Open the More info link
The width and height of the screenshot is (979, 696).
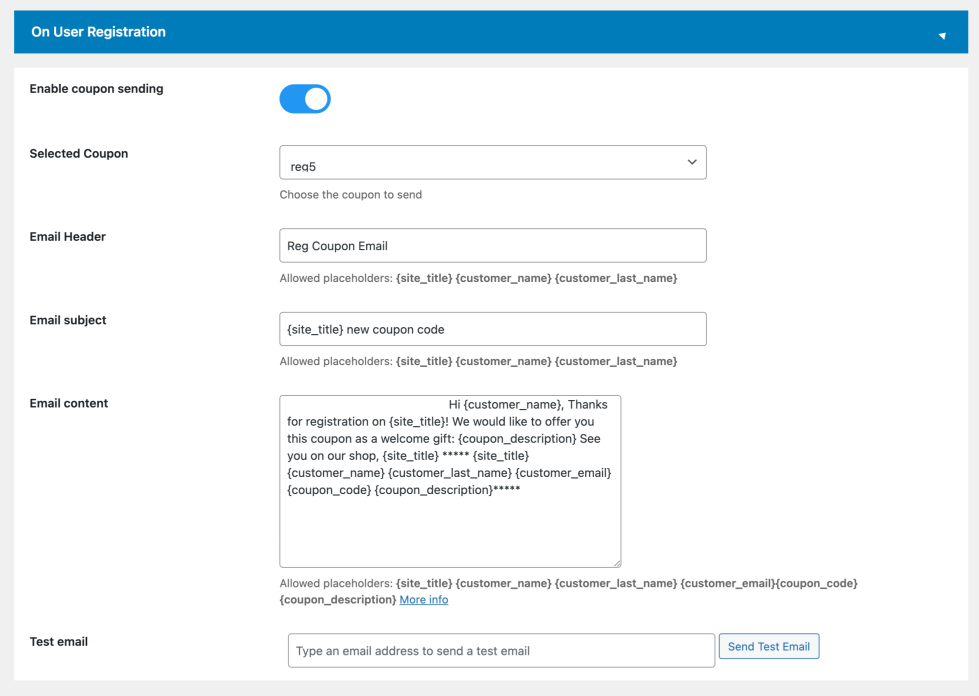pos(424,599)
